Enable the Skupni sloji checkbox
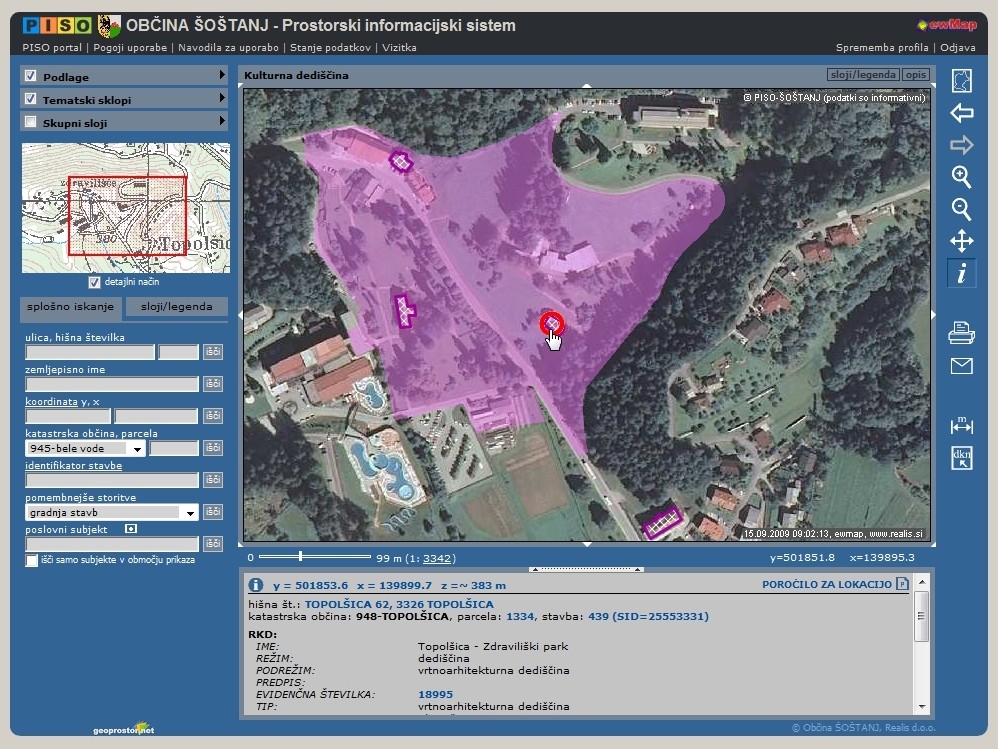 point(31,122)
